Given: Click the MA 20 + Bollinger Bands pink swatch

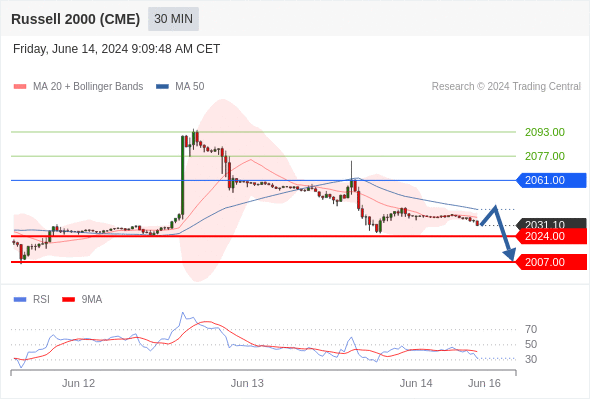Looking at the screenshot, I should coord(20,87).
